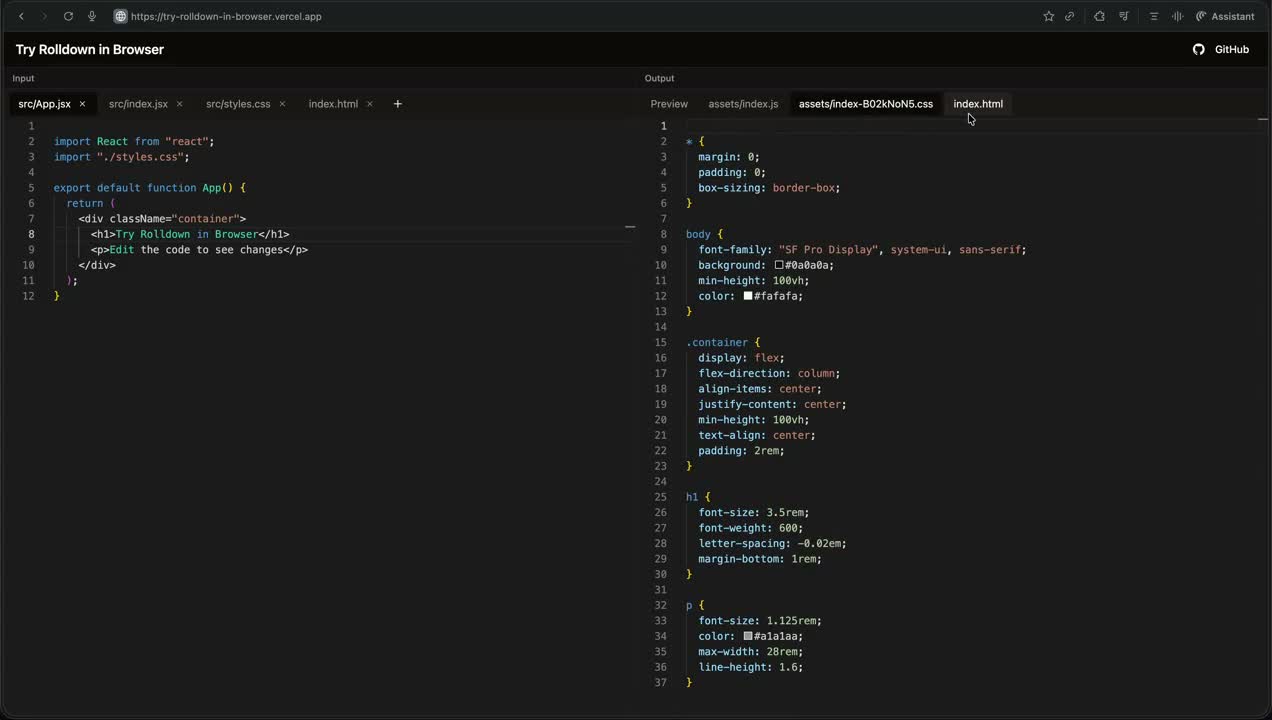Click the line-height: 1.6 line

[x=751, y=667]
